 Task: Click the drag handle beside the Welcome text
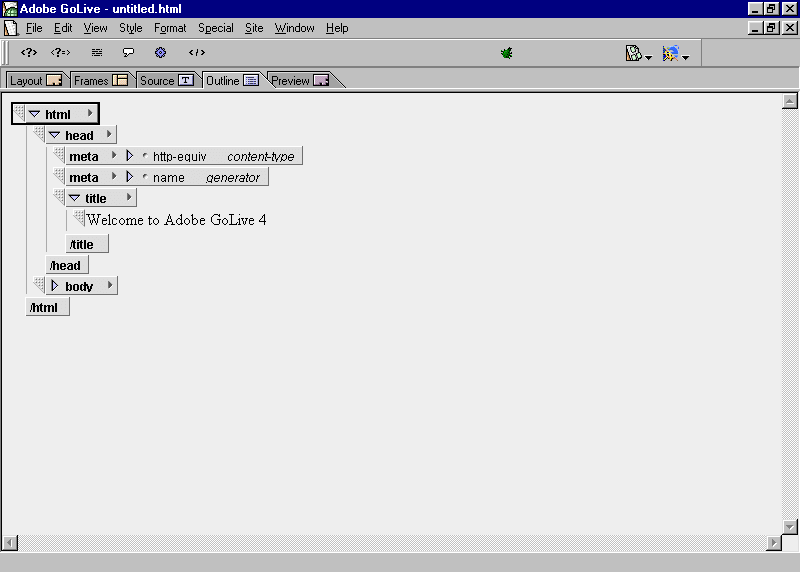[79, 218]
